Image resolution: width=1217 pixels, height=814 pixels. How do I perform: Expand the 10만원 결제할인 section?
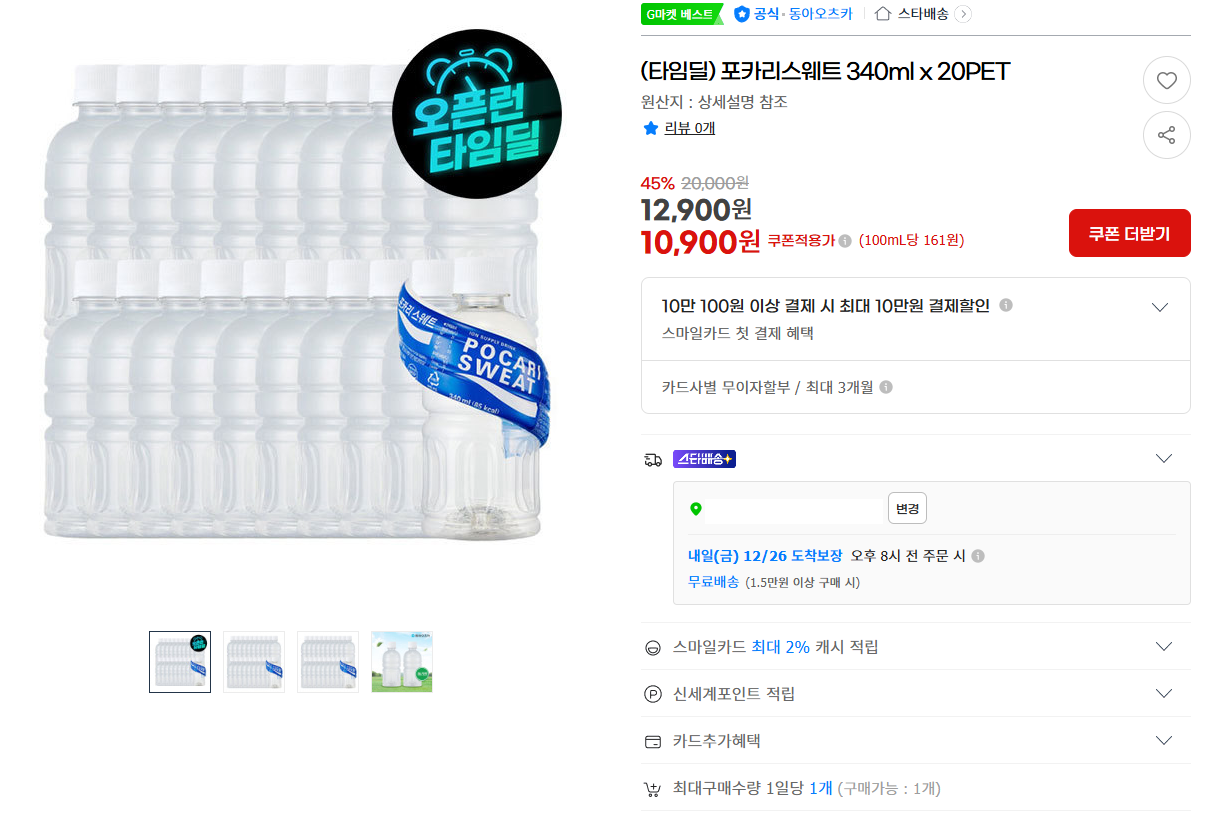(1159, 307)
